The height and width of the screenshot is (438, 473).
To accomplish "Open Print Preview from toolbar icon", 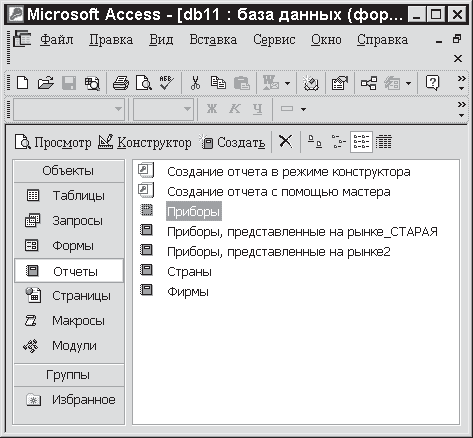I will click(x=144, y=83).
